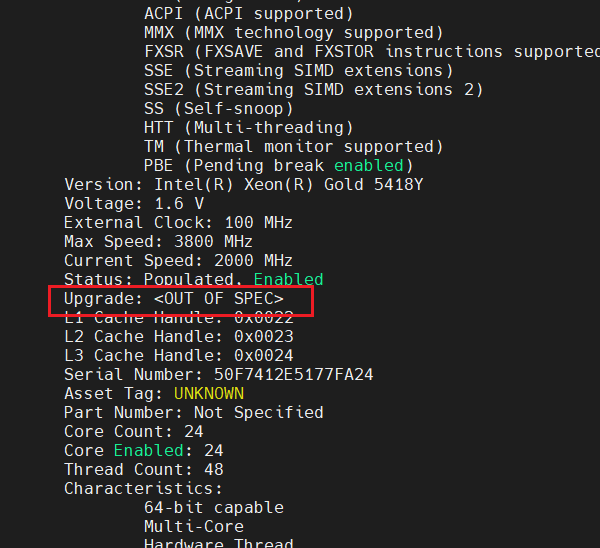This screenshot has height=548, width=600.
Task: Click the SSE2 Streaming SIMD extensions 2 line
Action: coord(313,90)
